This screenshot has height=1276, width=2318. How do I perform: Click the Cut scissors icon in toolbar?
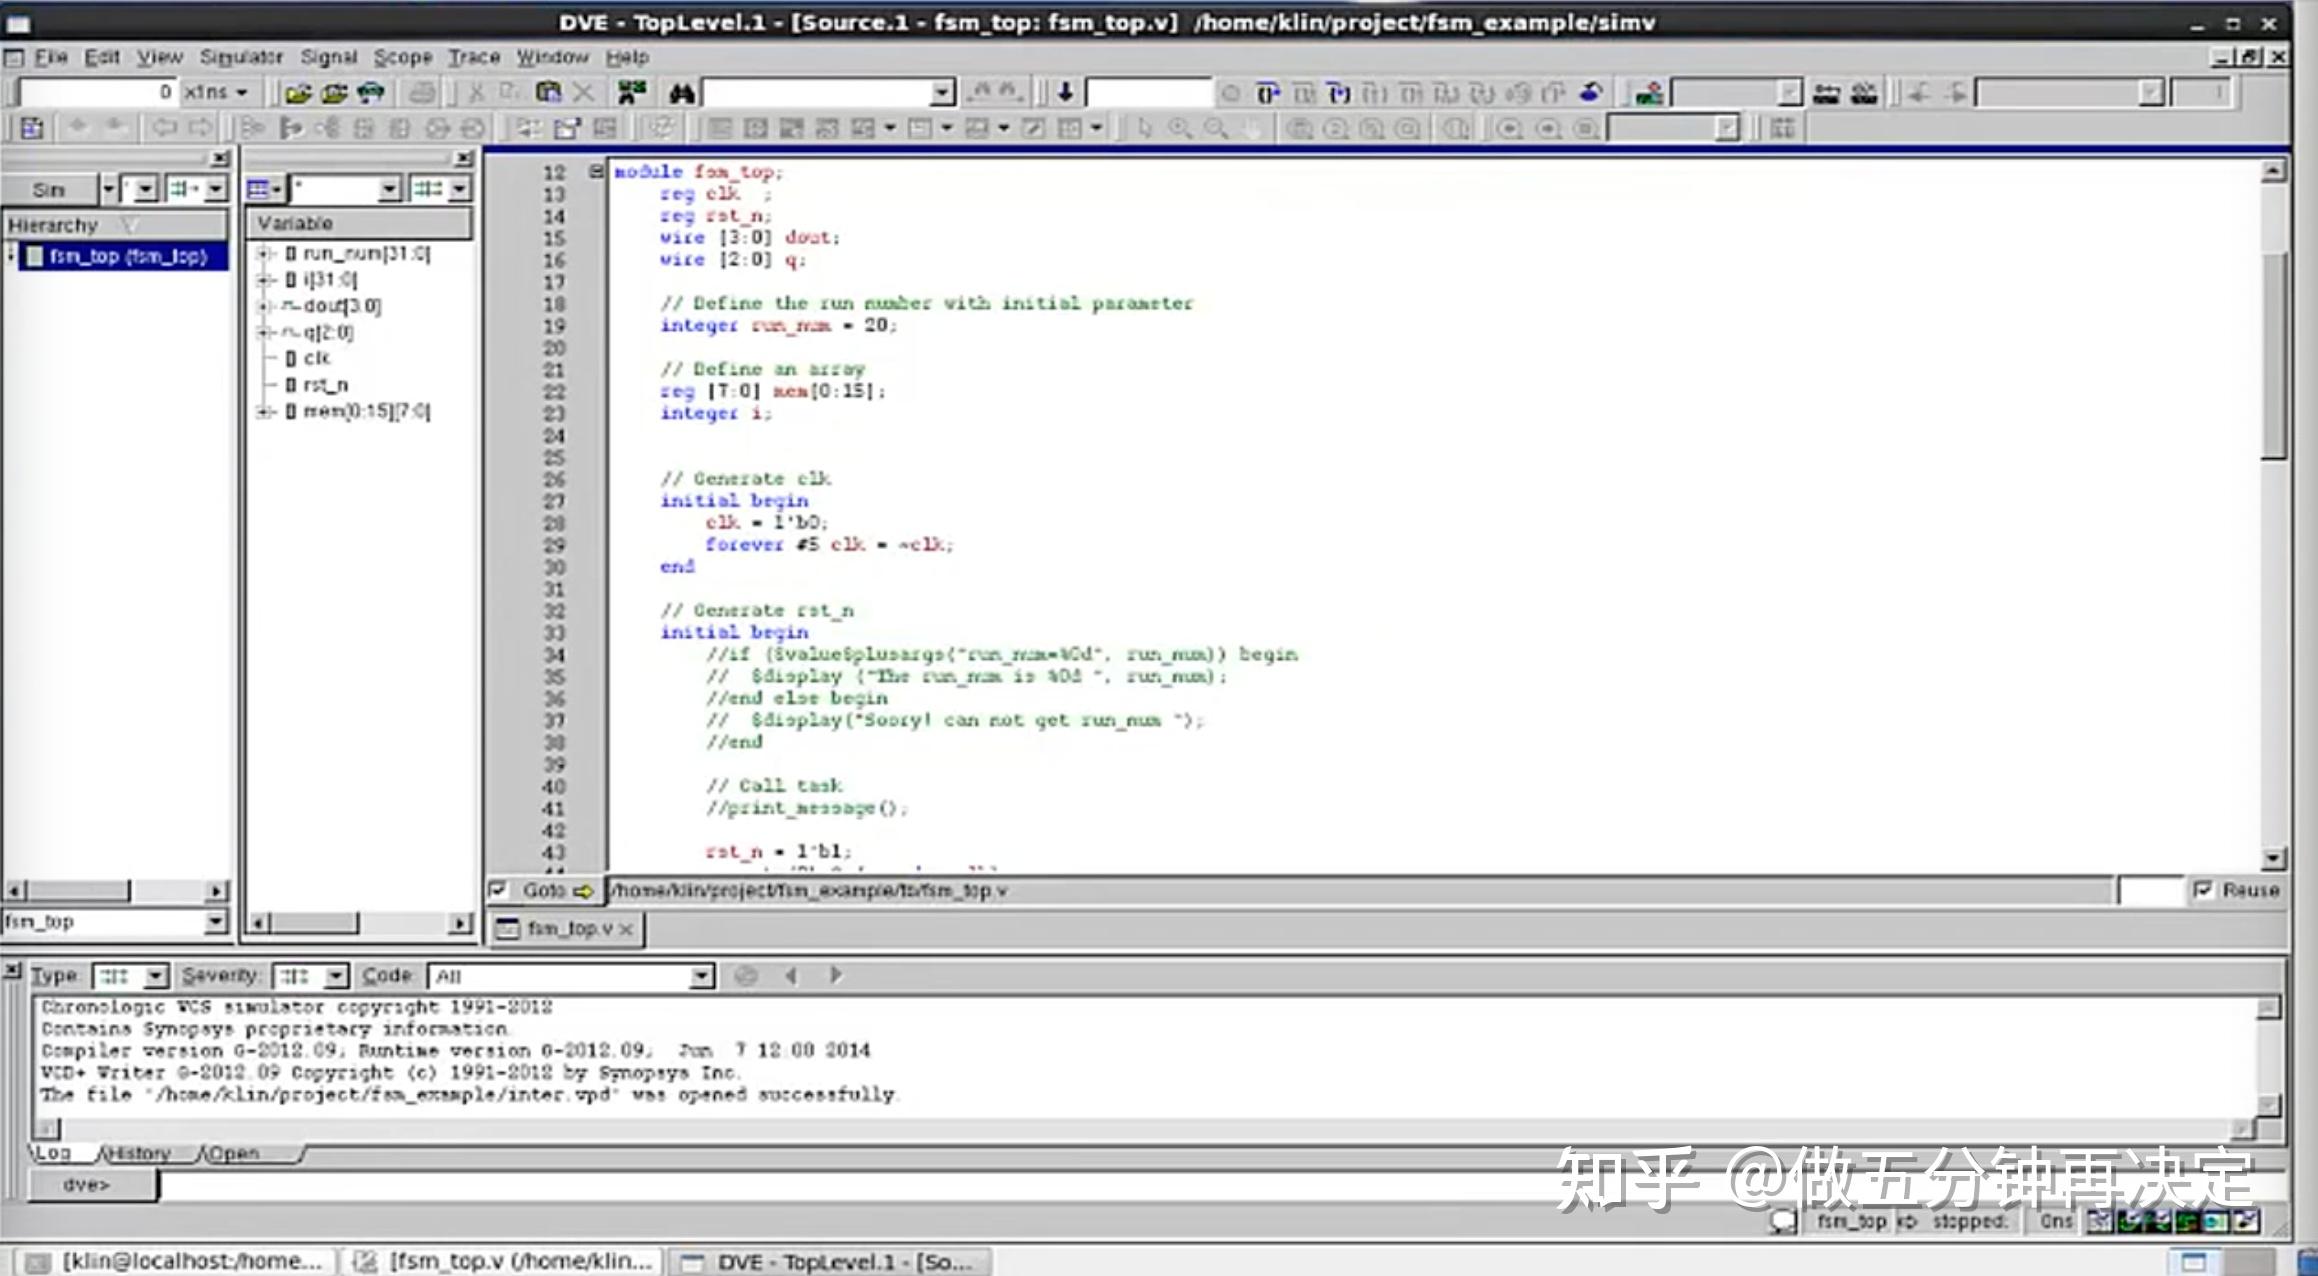tap(477, 92)
